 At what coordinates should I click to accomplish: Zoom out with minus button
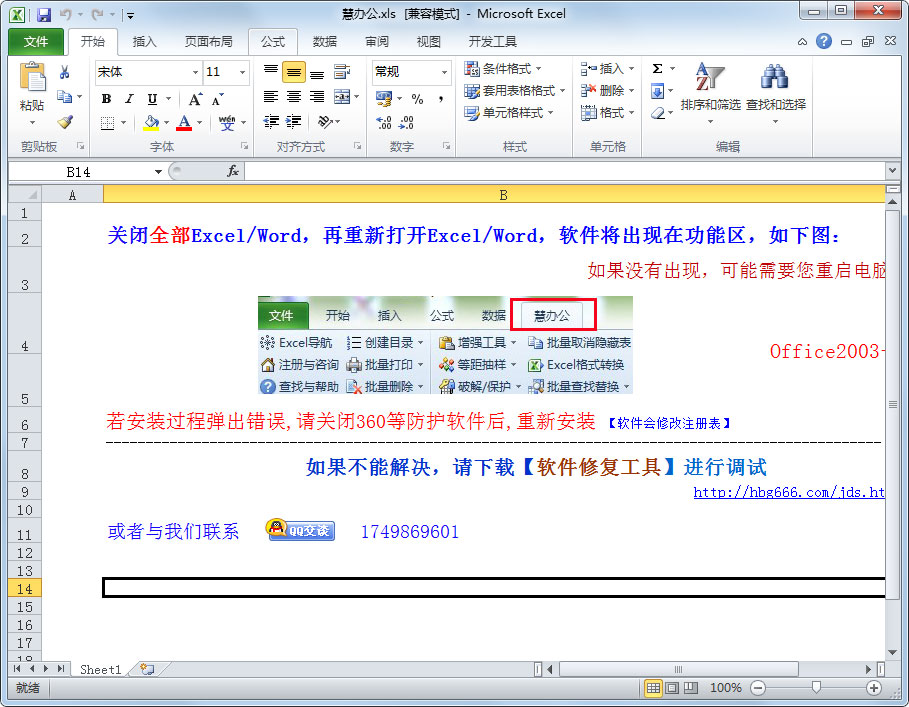pos(758,688)
